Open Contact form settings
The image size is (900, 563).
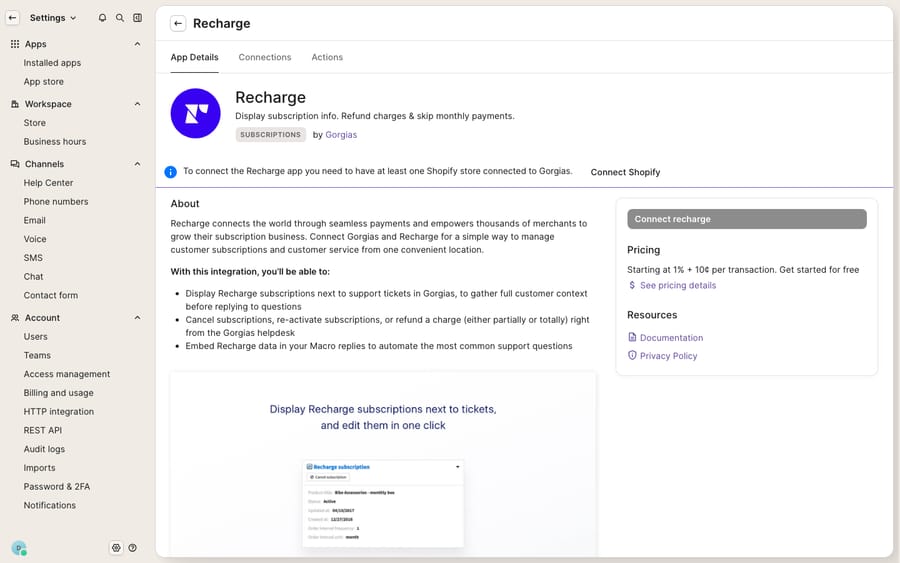point(51,296)
